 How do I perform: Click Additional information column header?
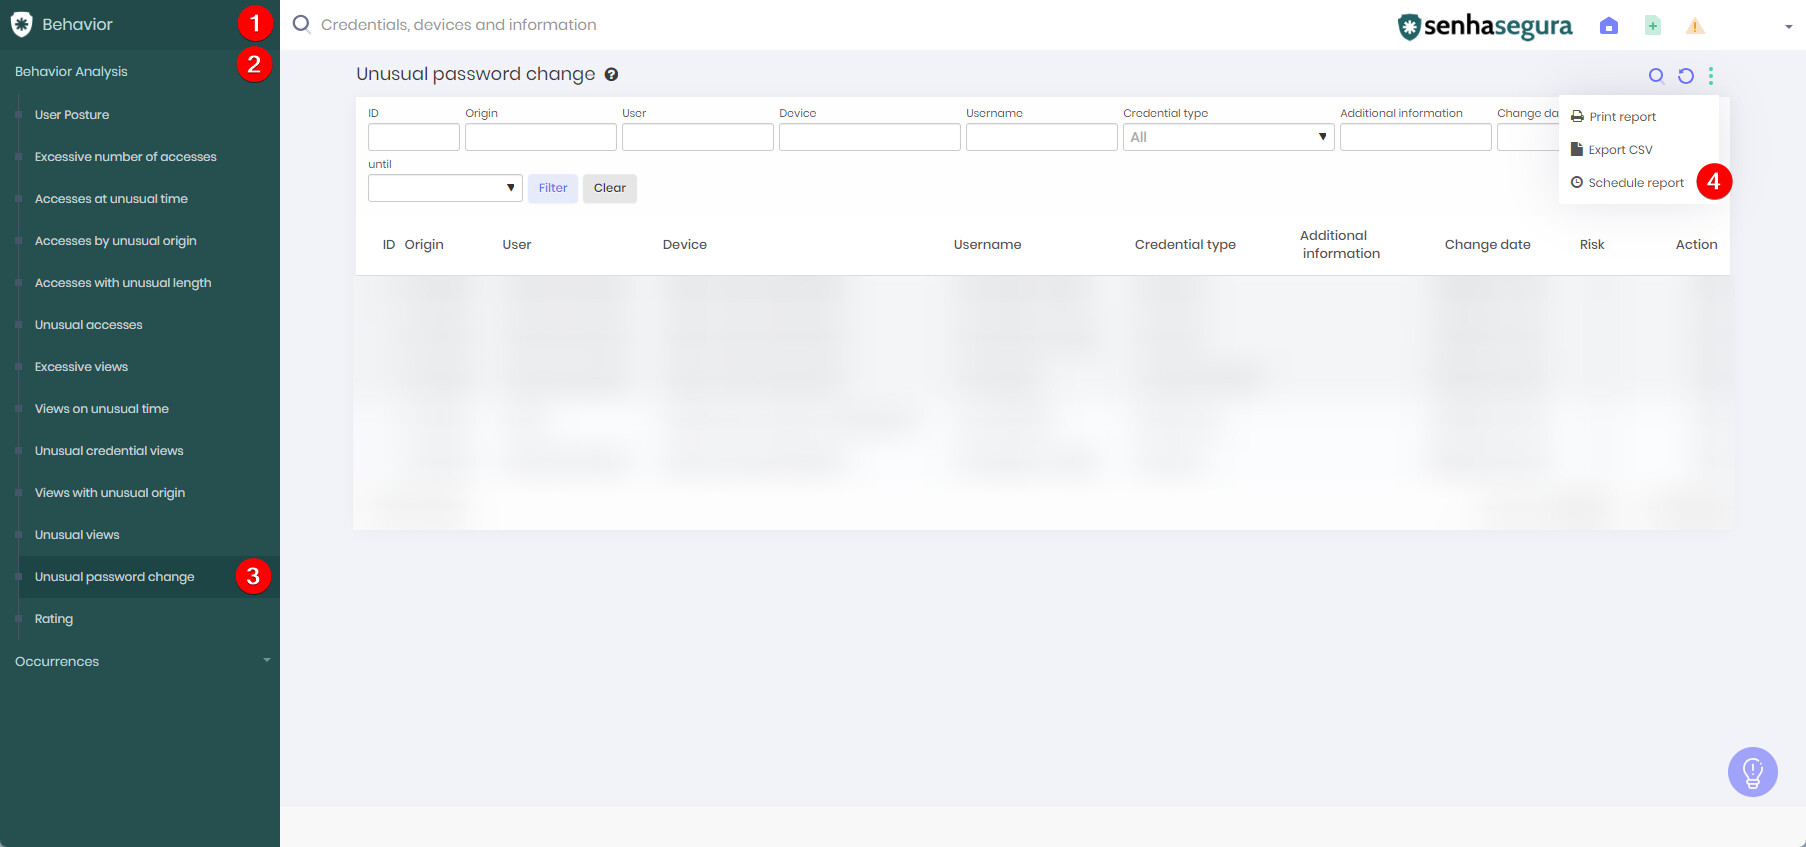(x=1341, y=244)
